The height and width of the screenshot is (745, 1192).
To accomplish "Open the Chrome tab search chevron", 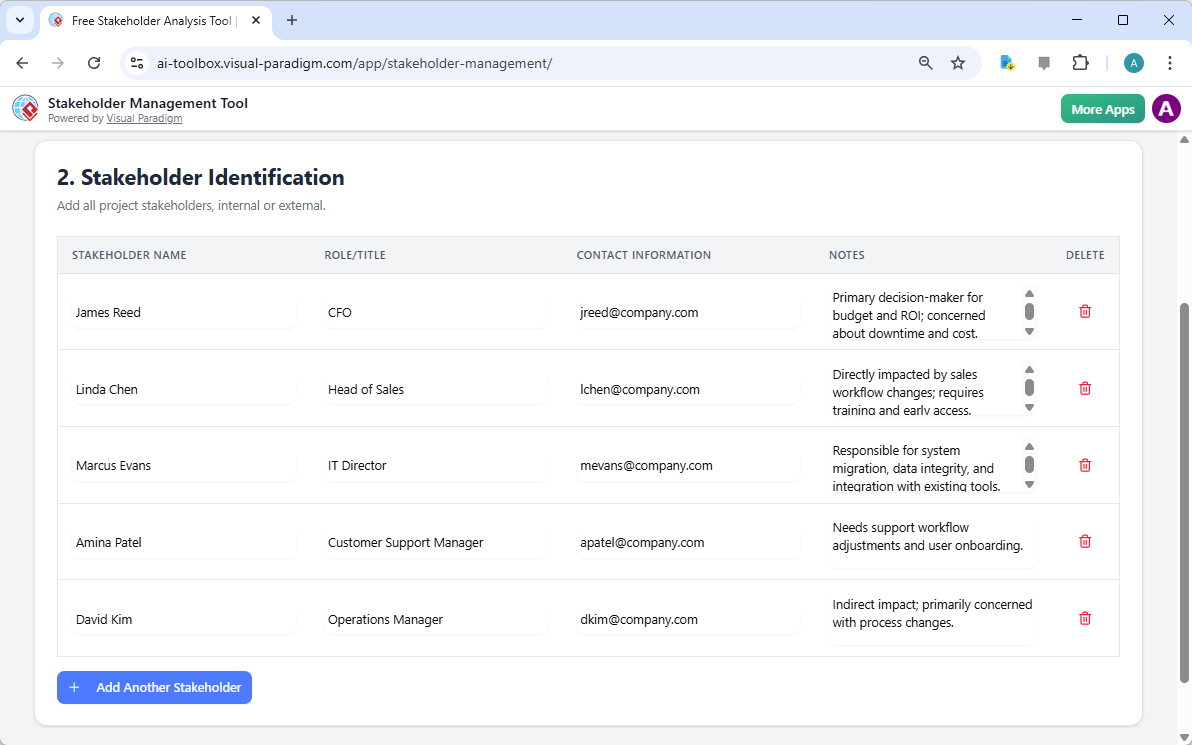I will pyautogui.click(x=20, y=20).
